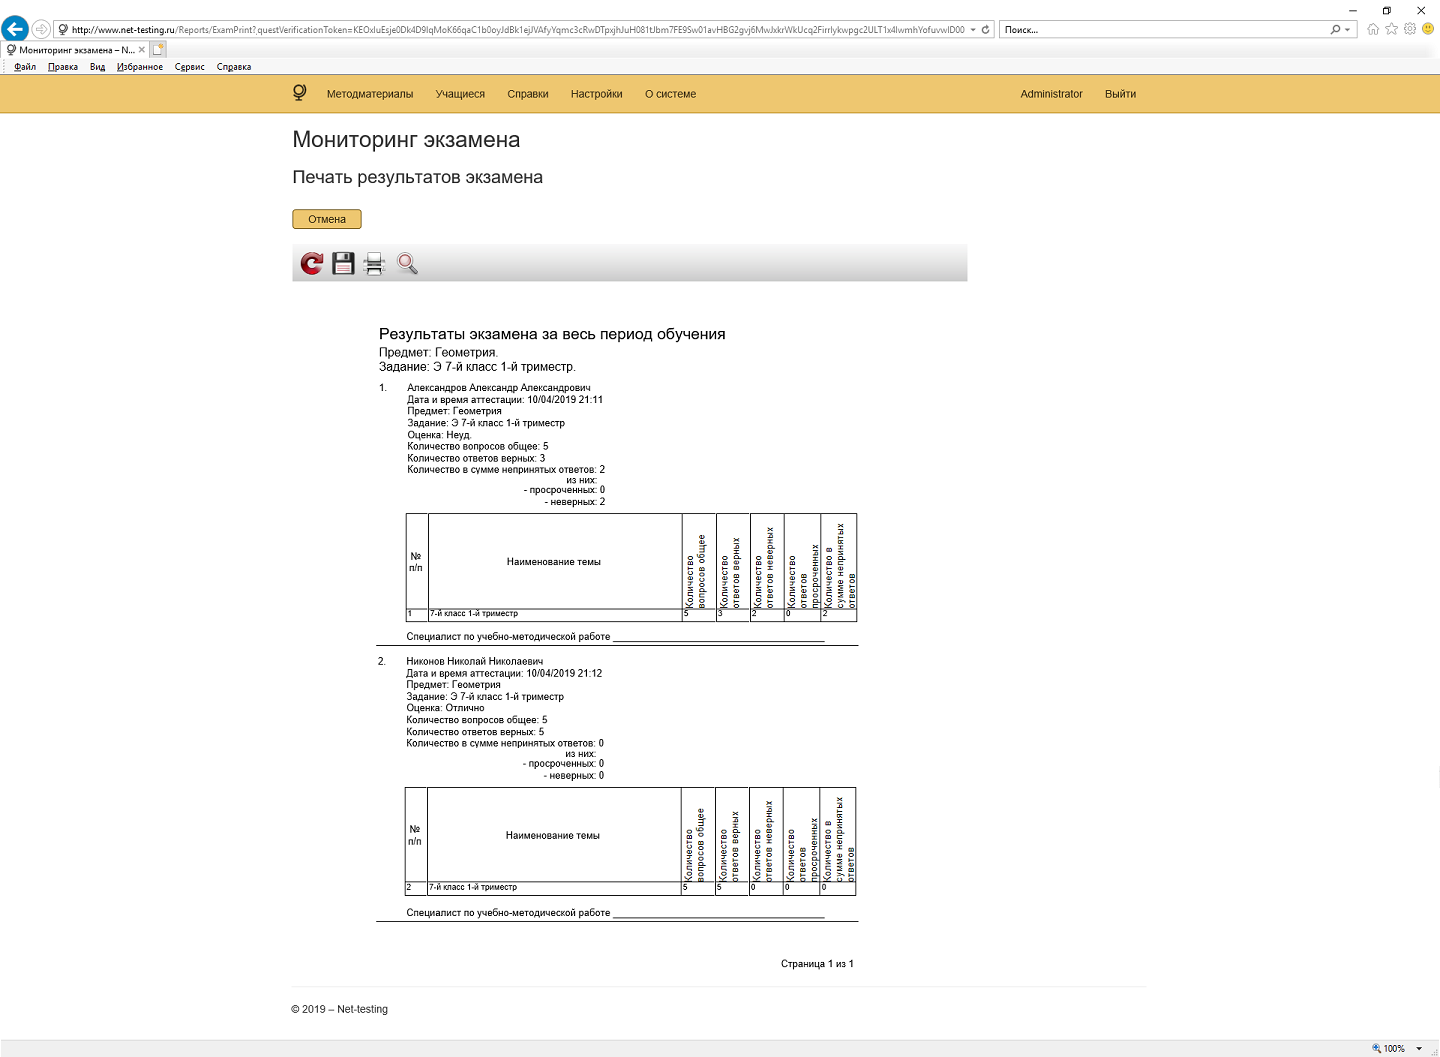The width and height of the screenshot is (1440, 1057).
Task: Click student name Александров Александр Александрович
Action: click(499, 388)
